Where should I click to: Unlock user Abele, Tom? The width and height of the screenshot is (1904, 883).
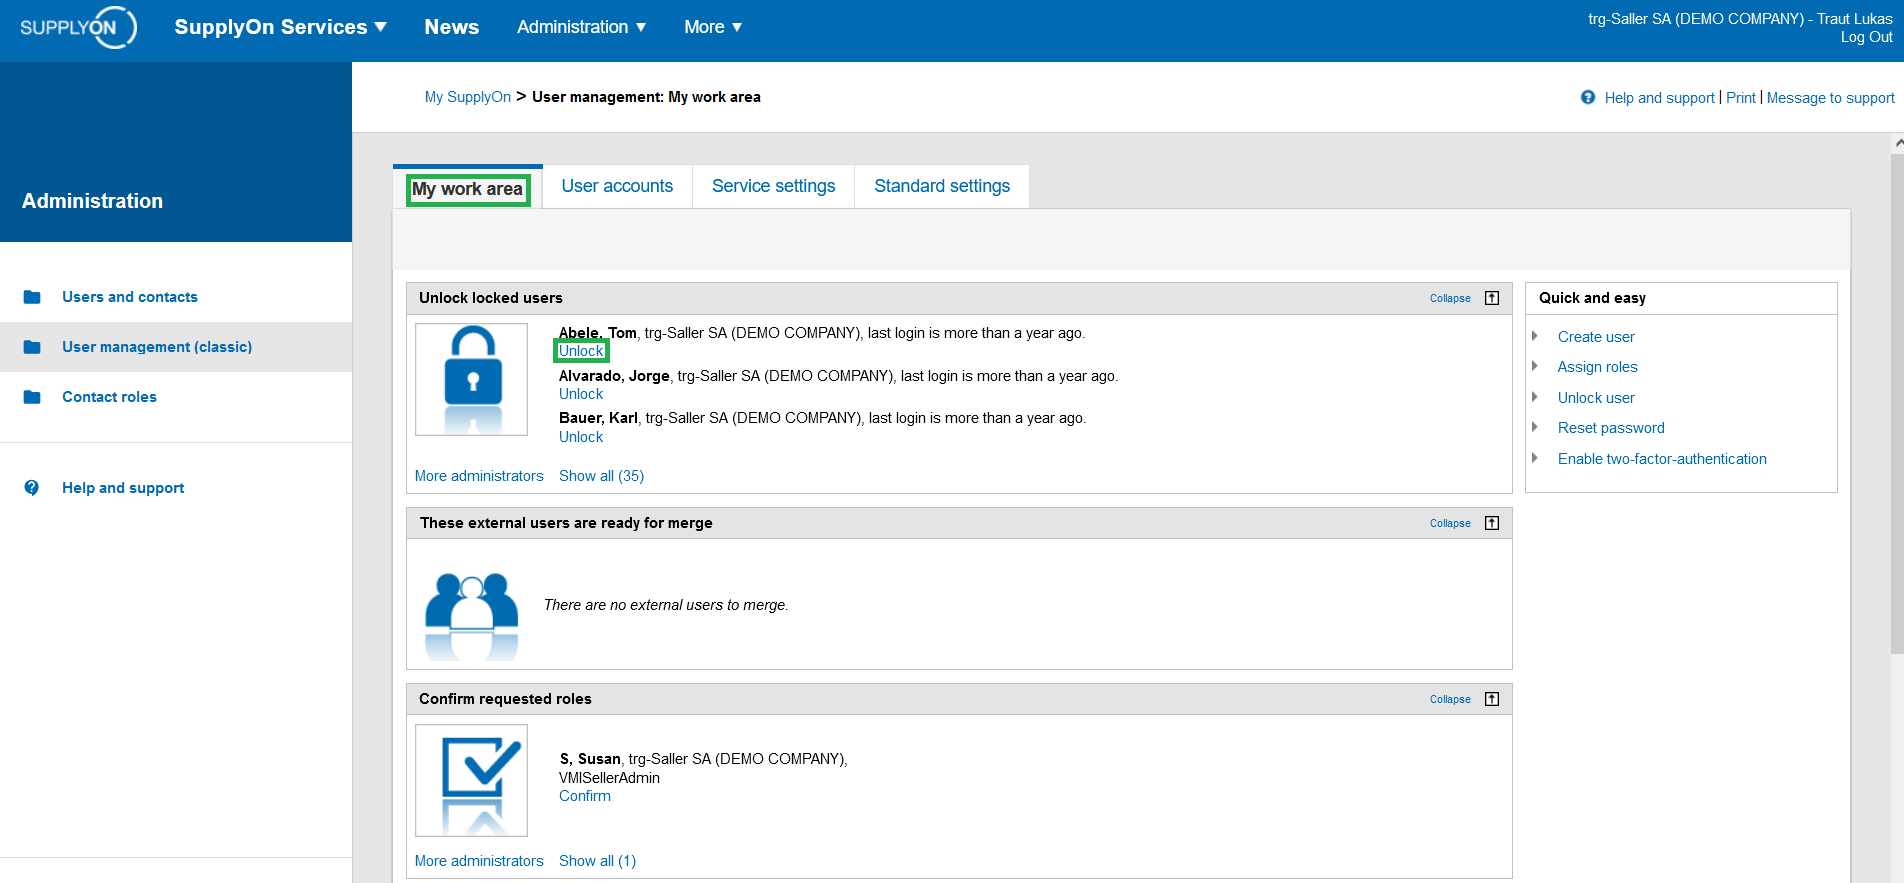581,351
